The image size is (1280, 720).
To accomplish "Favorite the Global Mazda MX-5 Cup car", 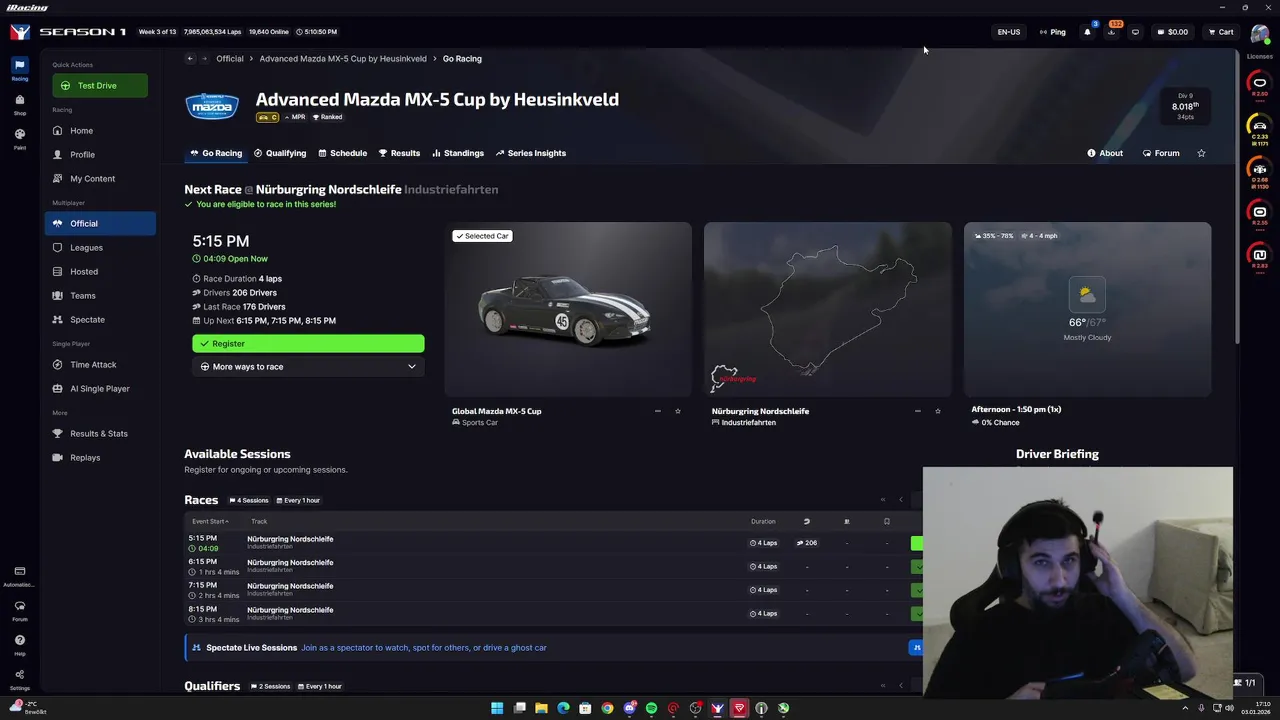I will pos(677,411).
